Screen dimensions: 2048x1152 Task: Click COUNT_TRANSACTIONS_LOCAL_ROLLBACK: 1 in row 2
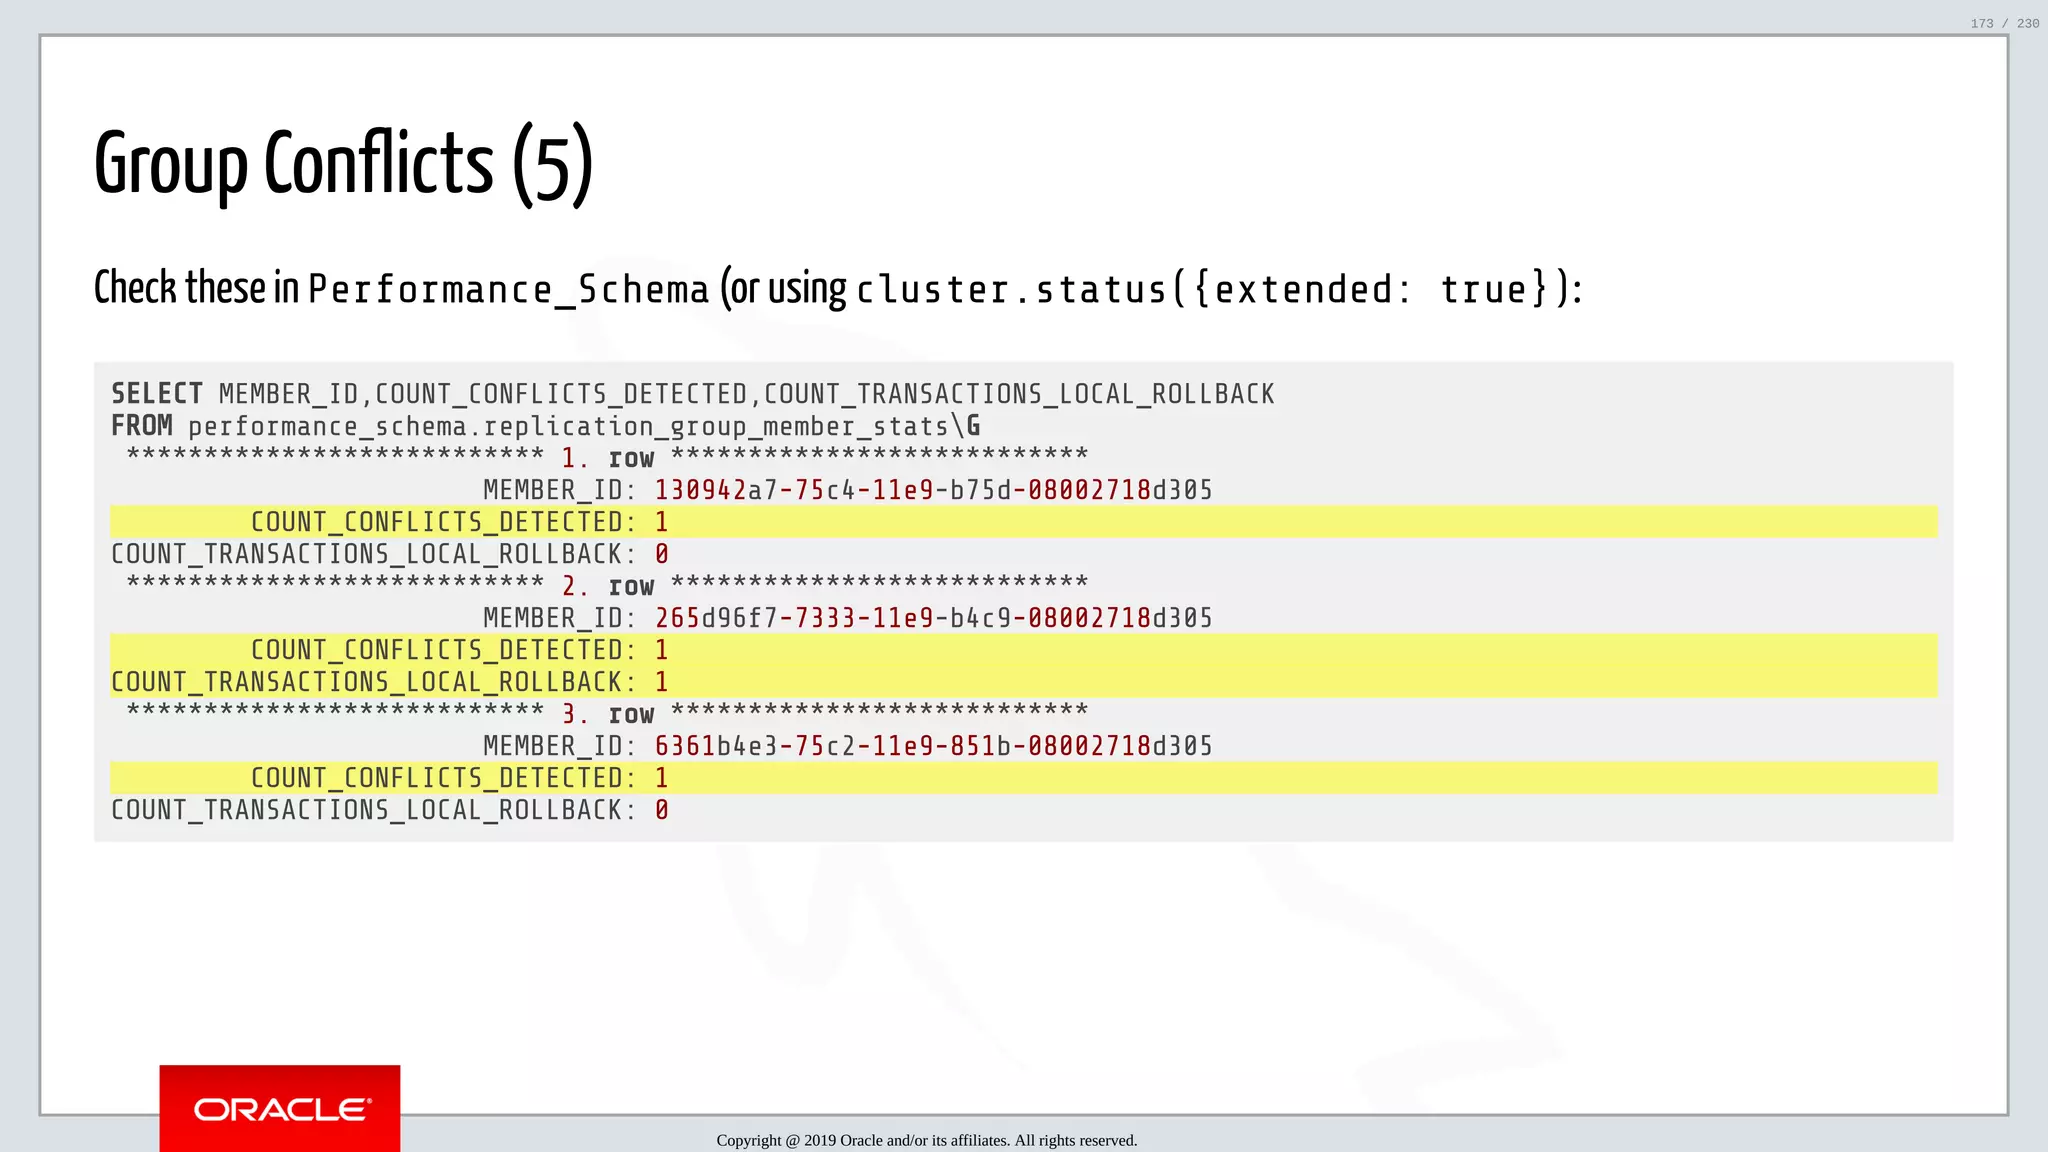[1024, 682]
